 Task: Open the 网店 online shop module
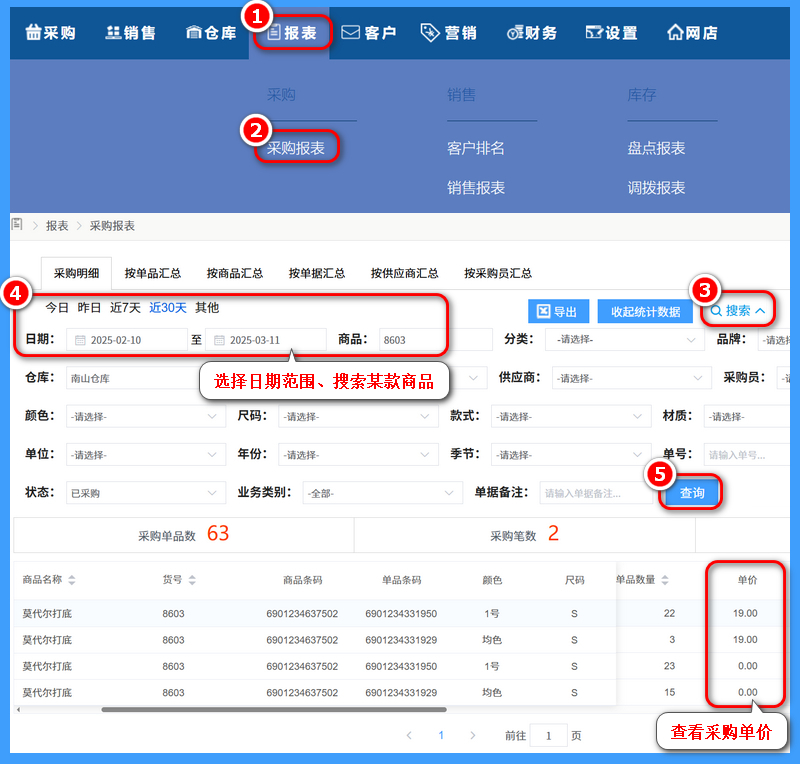(692, 33)
